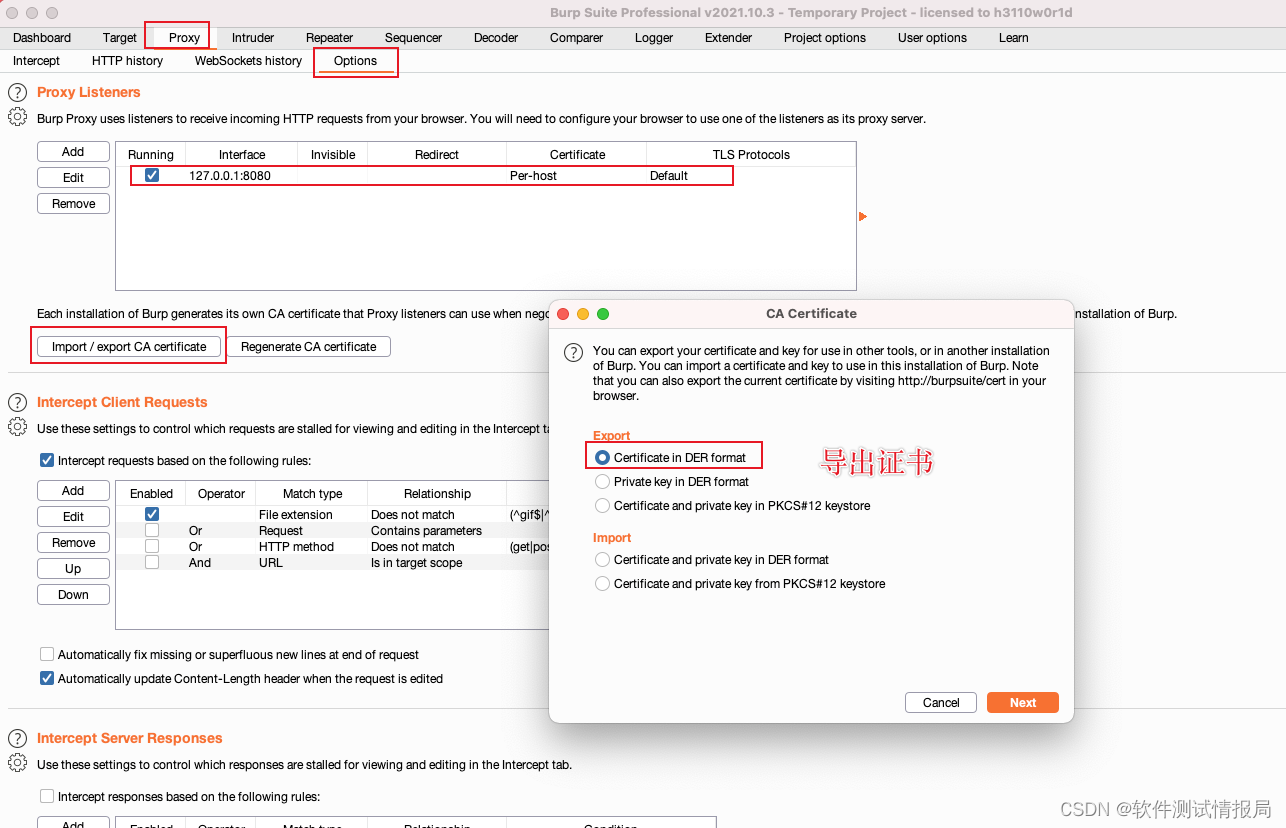Switch to the Target tab
The height and width of the screenshot is (828, 1286).
[x=119, y=37]
